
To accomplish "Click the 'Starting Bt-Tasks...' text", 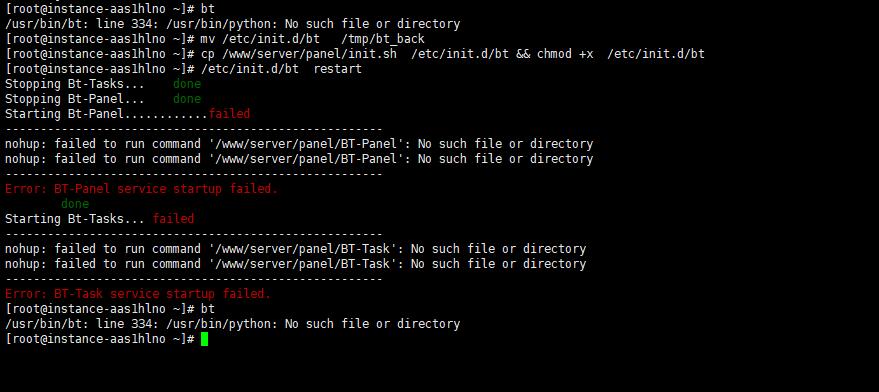I will click(75, 219).
